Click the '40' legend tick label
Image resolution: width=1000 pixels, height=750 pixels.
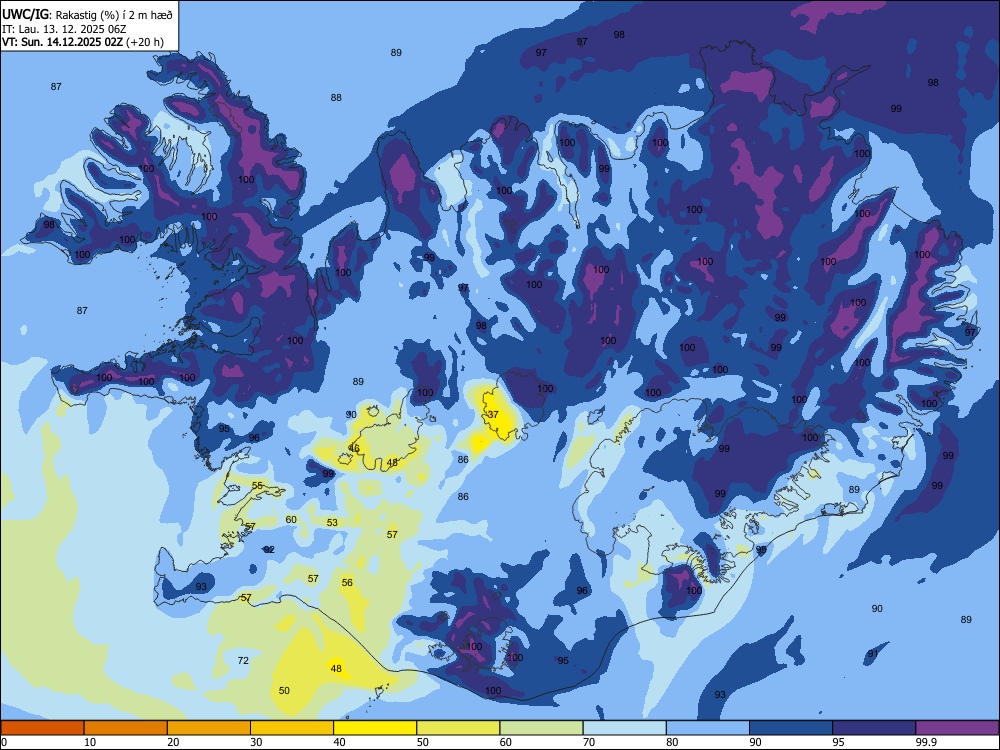click(x=339, y=742)
